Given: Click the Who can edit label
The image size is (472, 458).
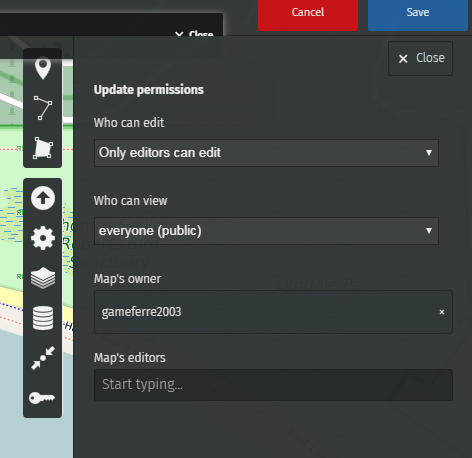Looking at the screenshot, I should tap(129, 123).
